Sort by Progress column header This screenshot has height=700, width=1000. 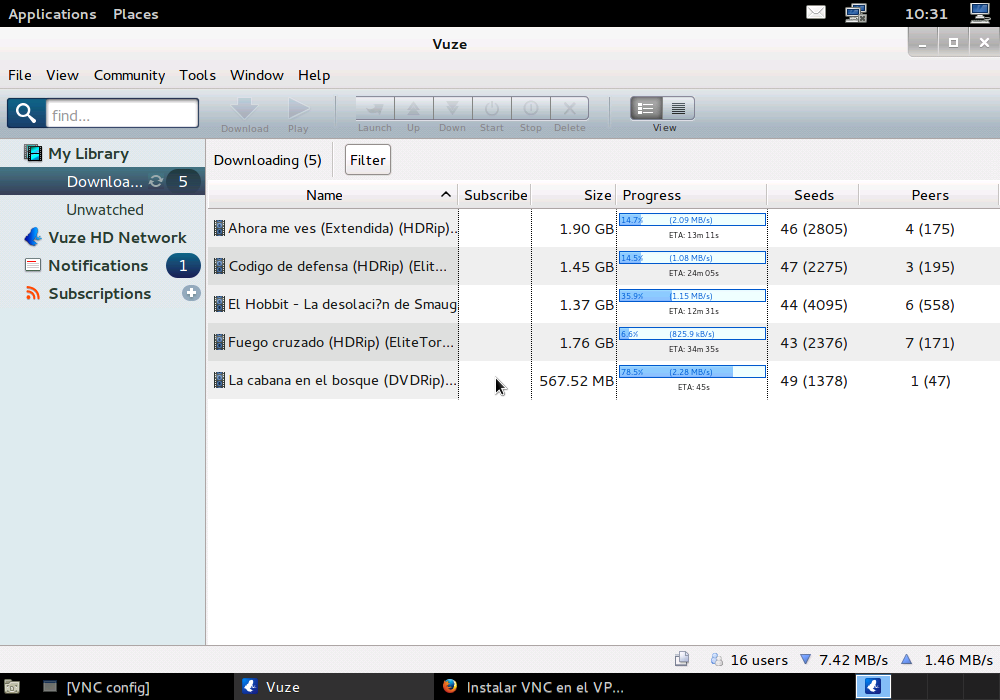click(692, 195)
